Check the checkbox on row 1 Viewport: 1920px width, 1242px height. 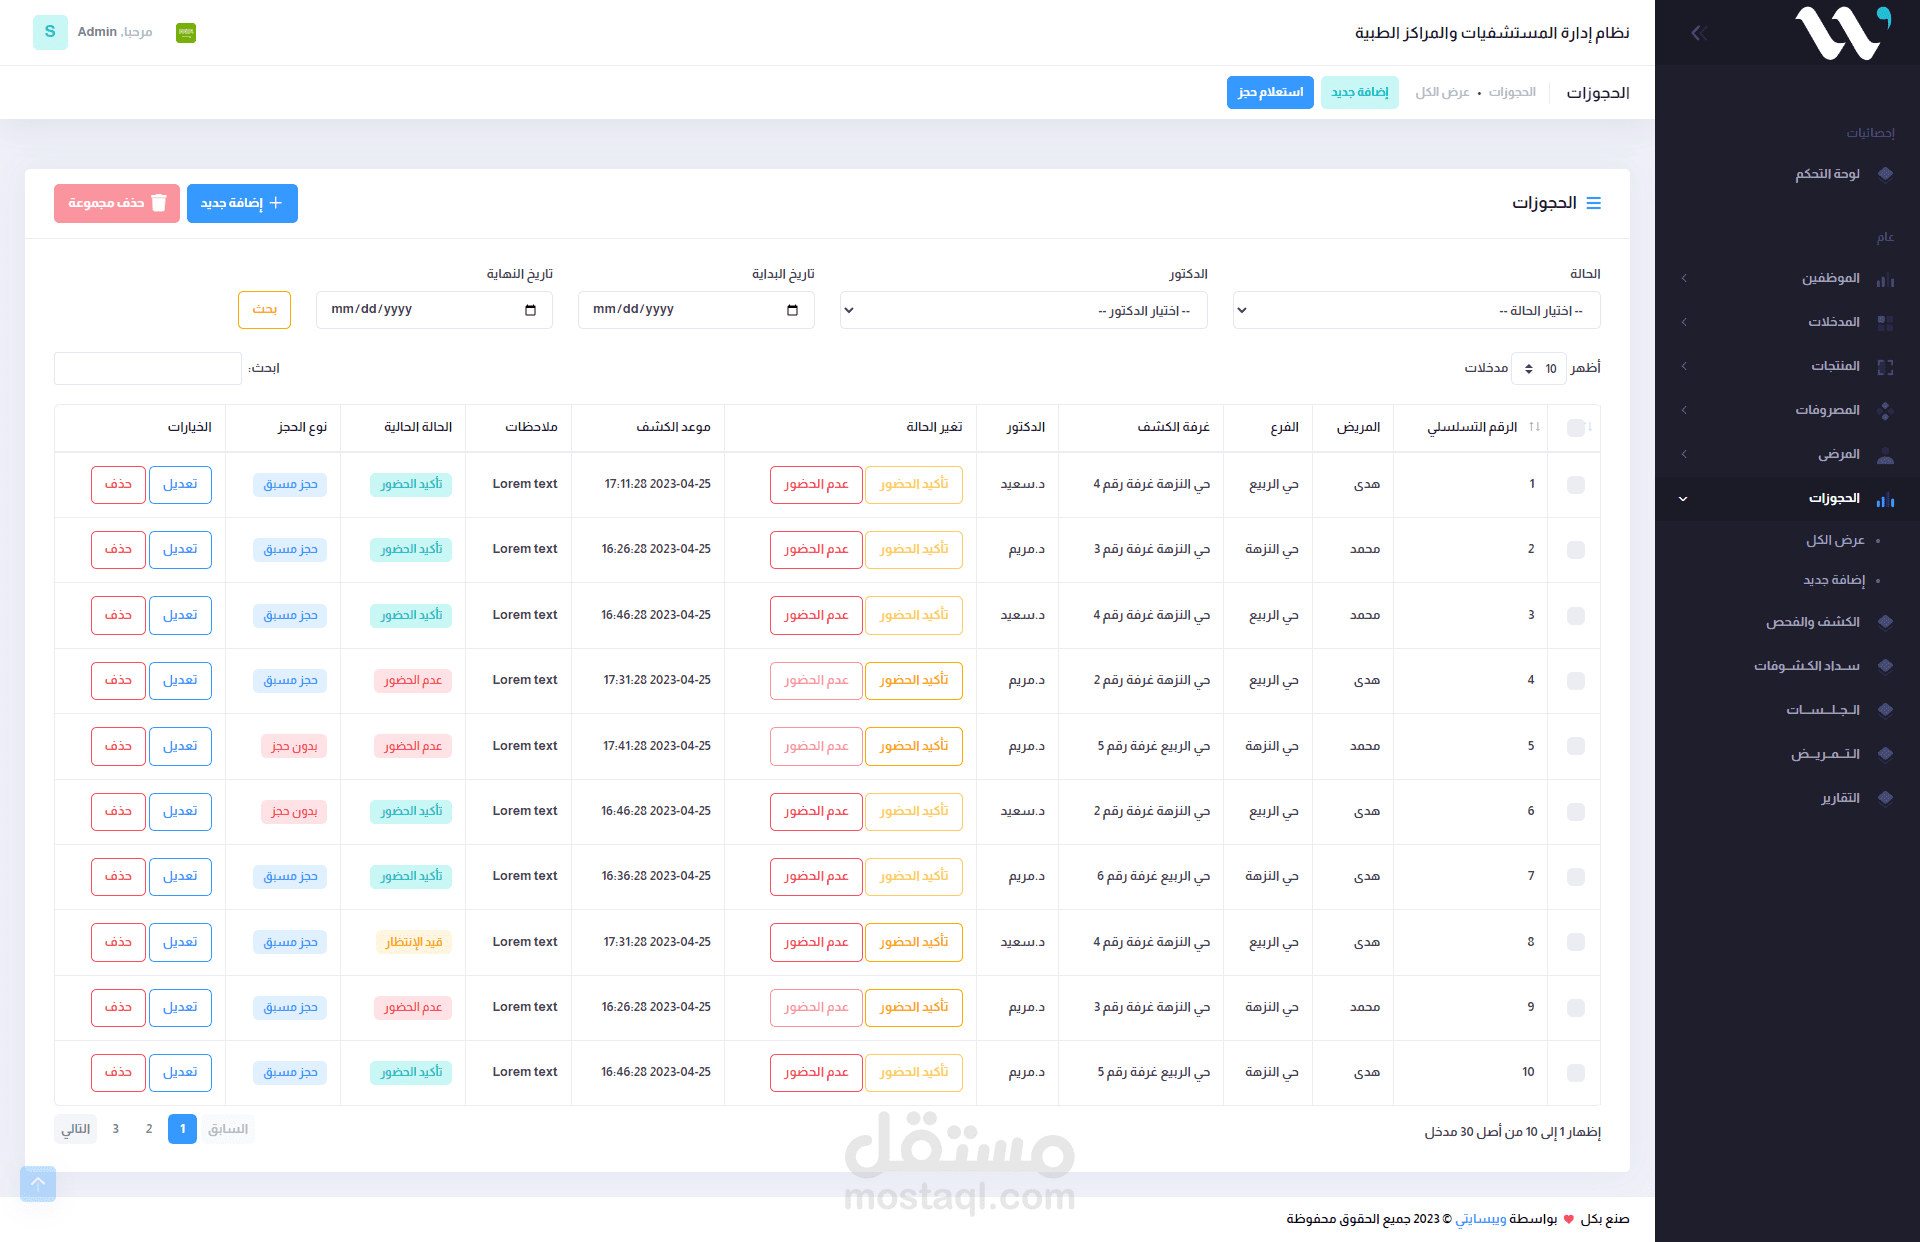1577,484
